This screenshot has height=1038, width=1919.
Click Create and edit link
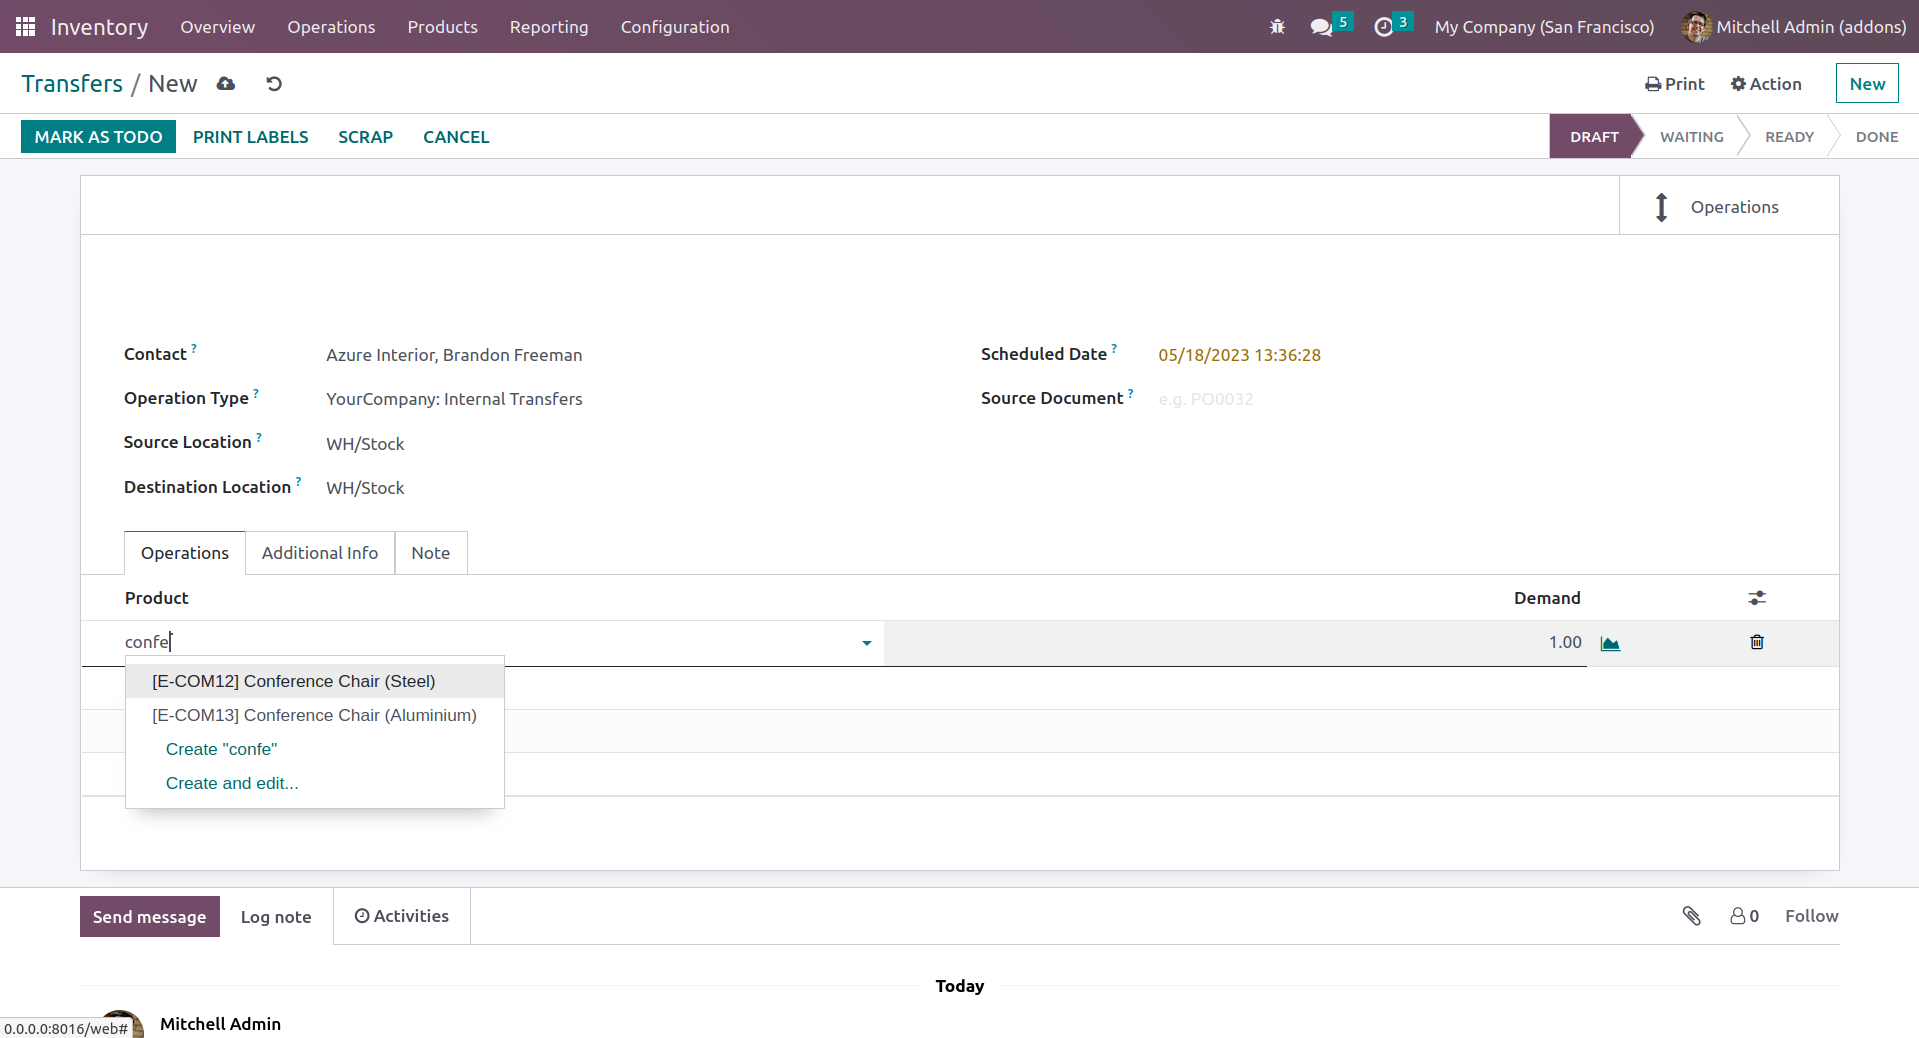pos(232,783)
